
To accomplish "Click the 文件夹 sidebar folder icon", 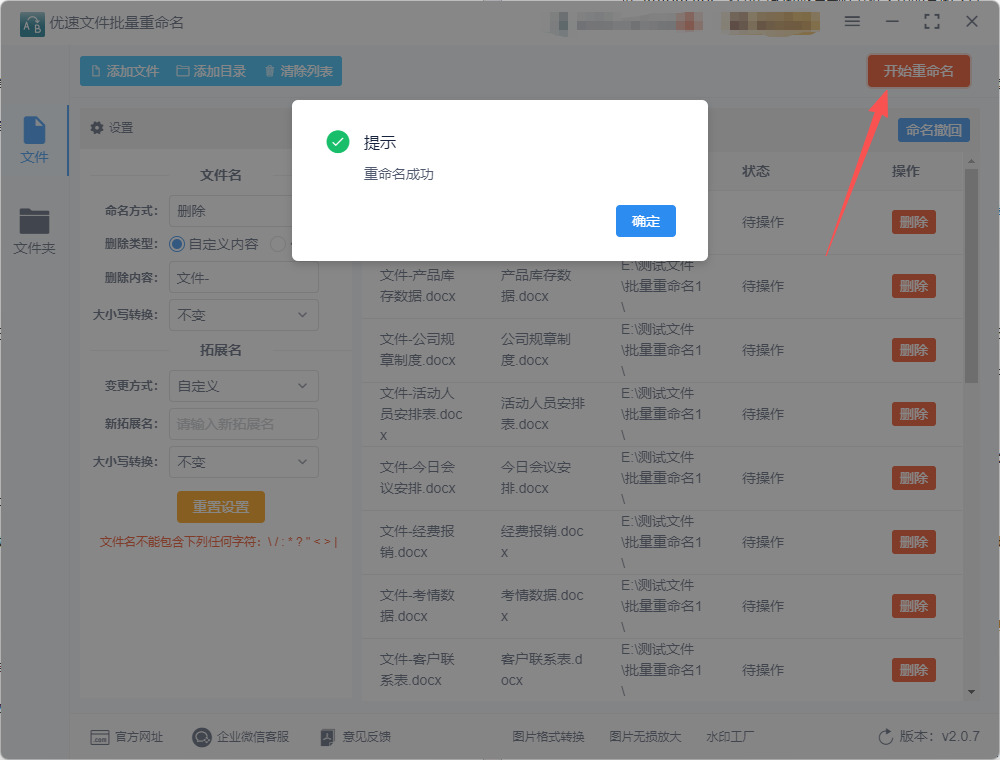I will (34, 221).
